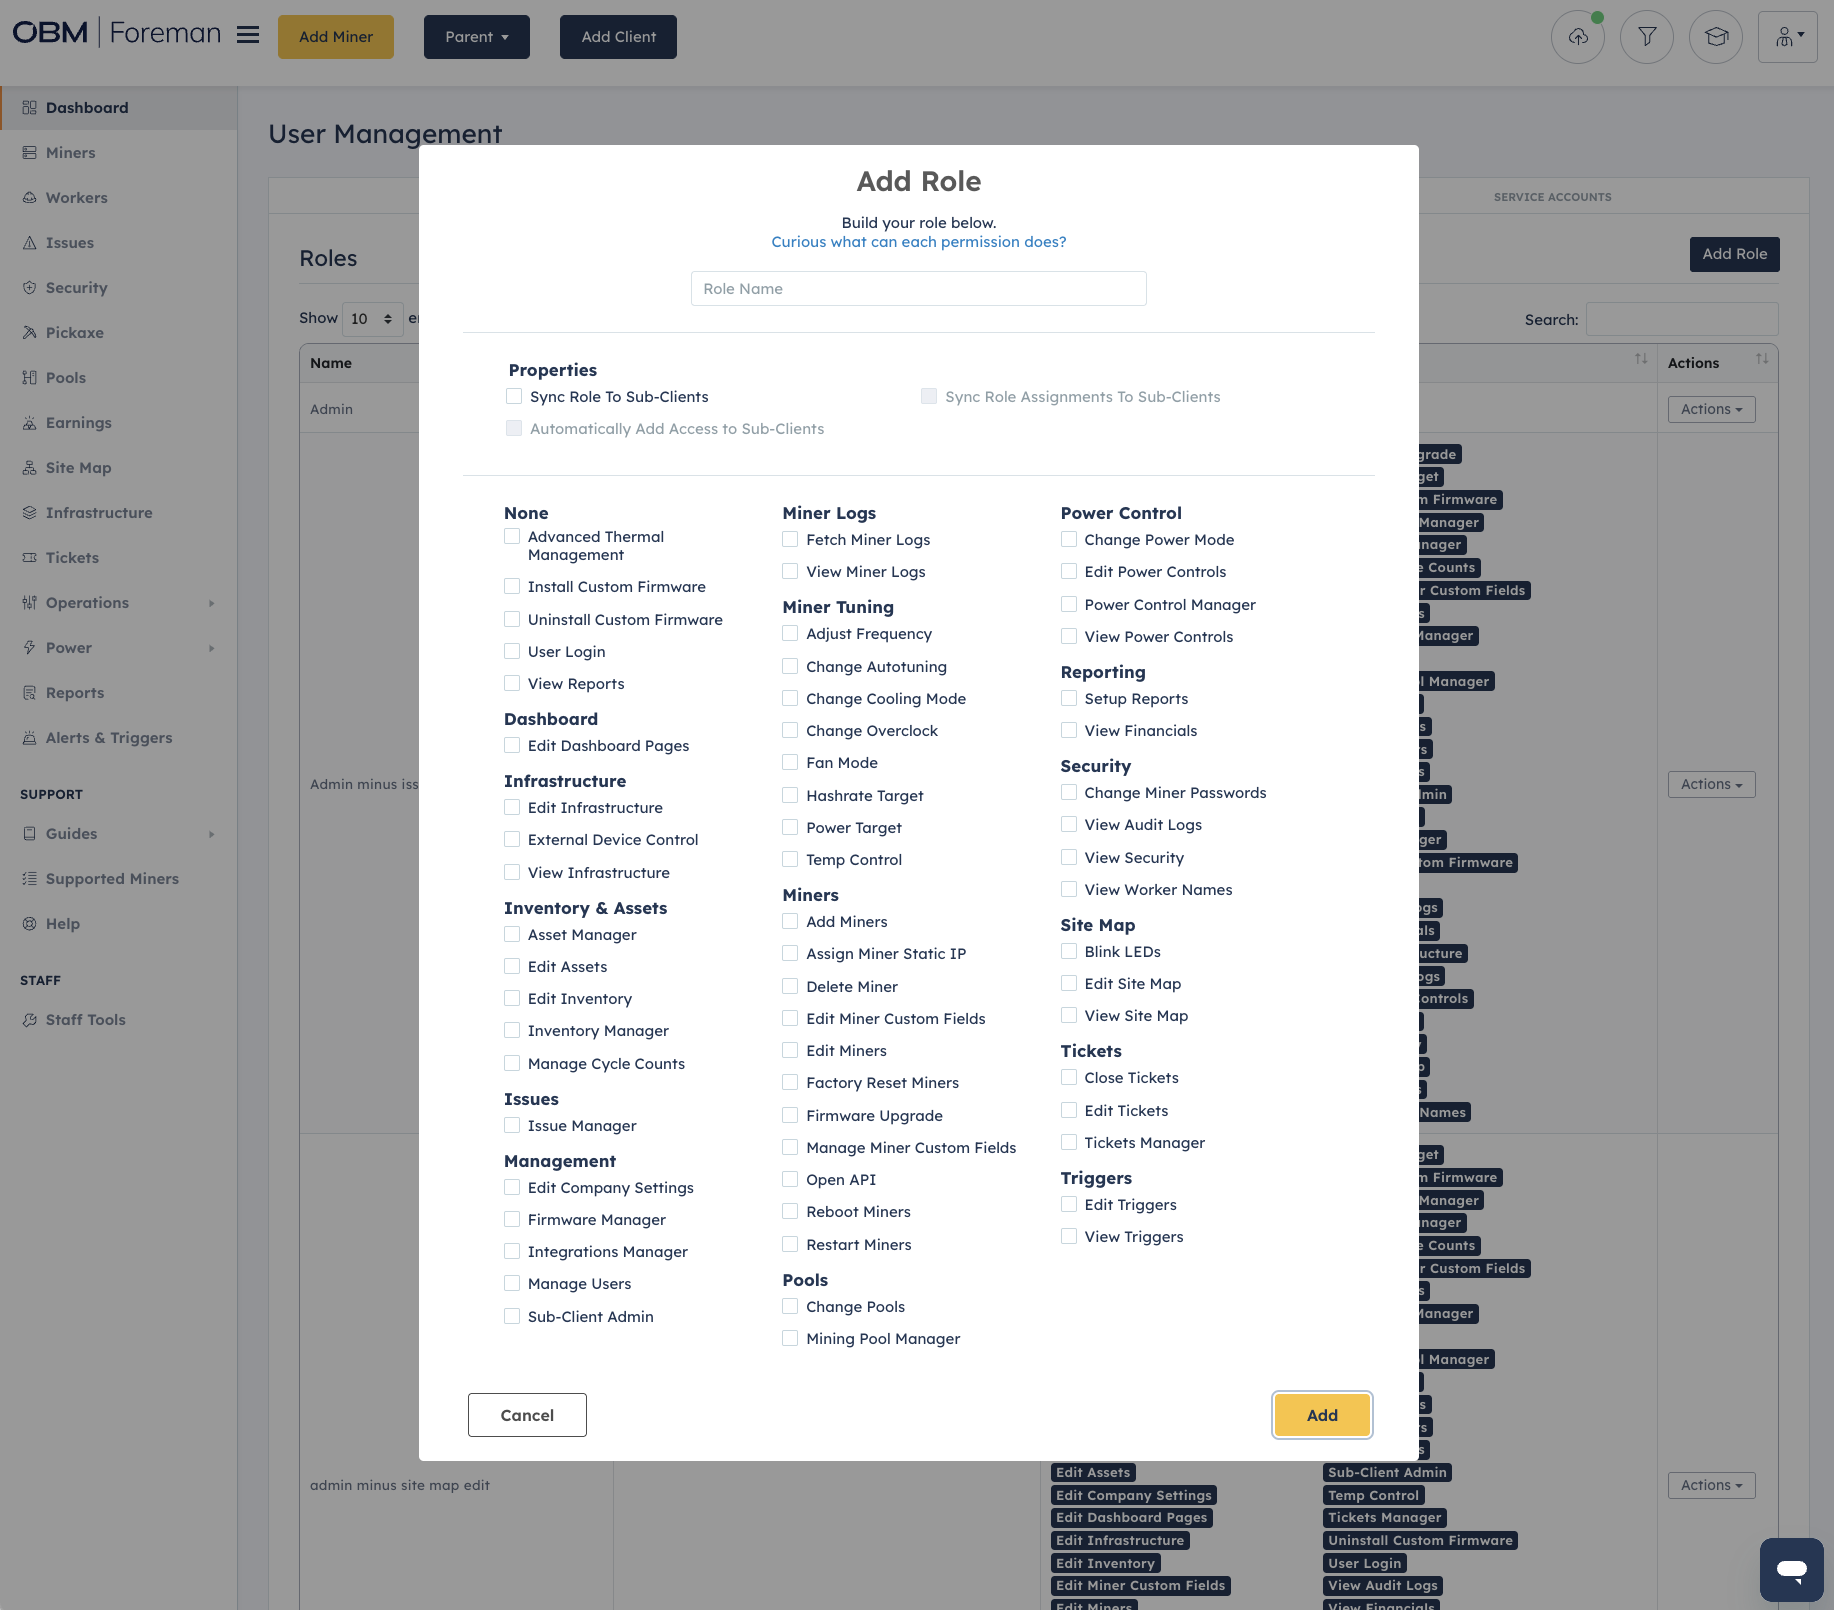Image resolution: width=1834 pixels, height=1610 pixels.
Task: Click the Reports icon in sidebar
Action: [x=29, y=693]
